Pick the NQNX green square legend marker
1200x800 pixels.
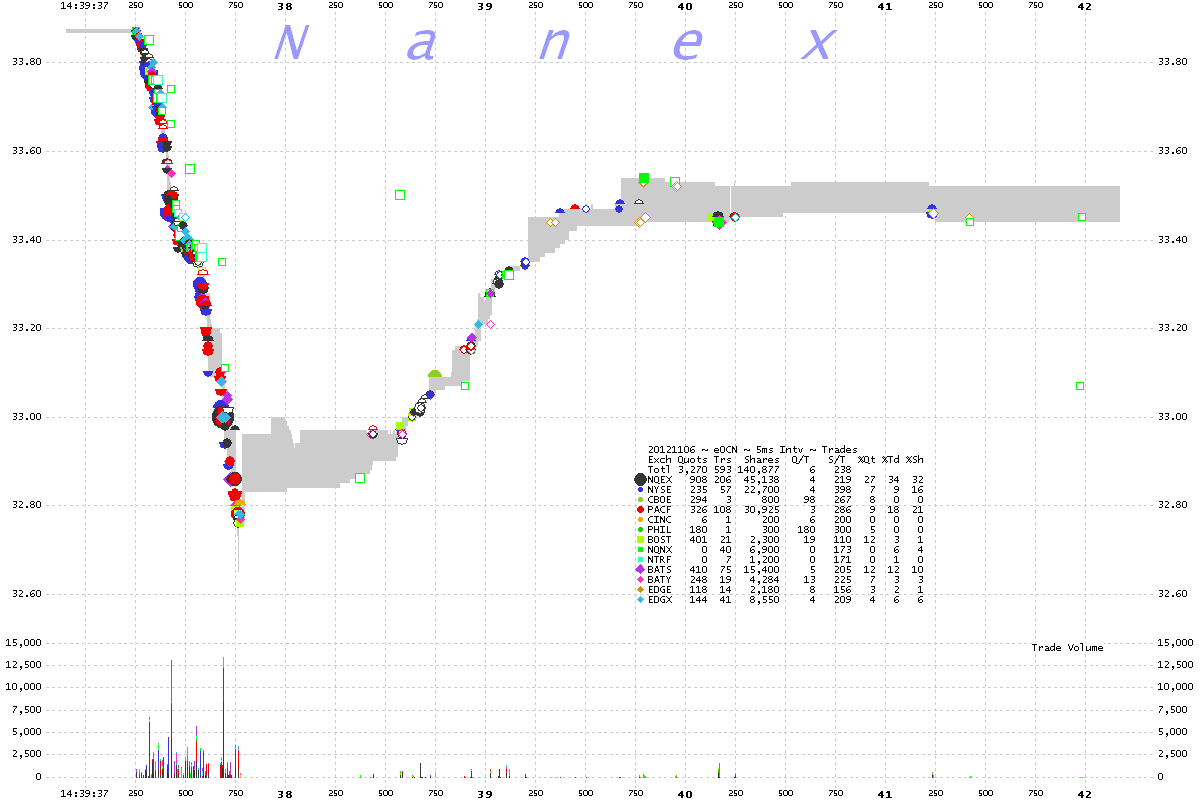click(x=640, y=549)
